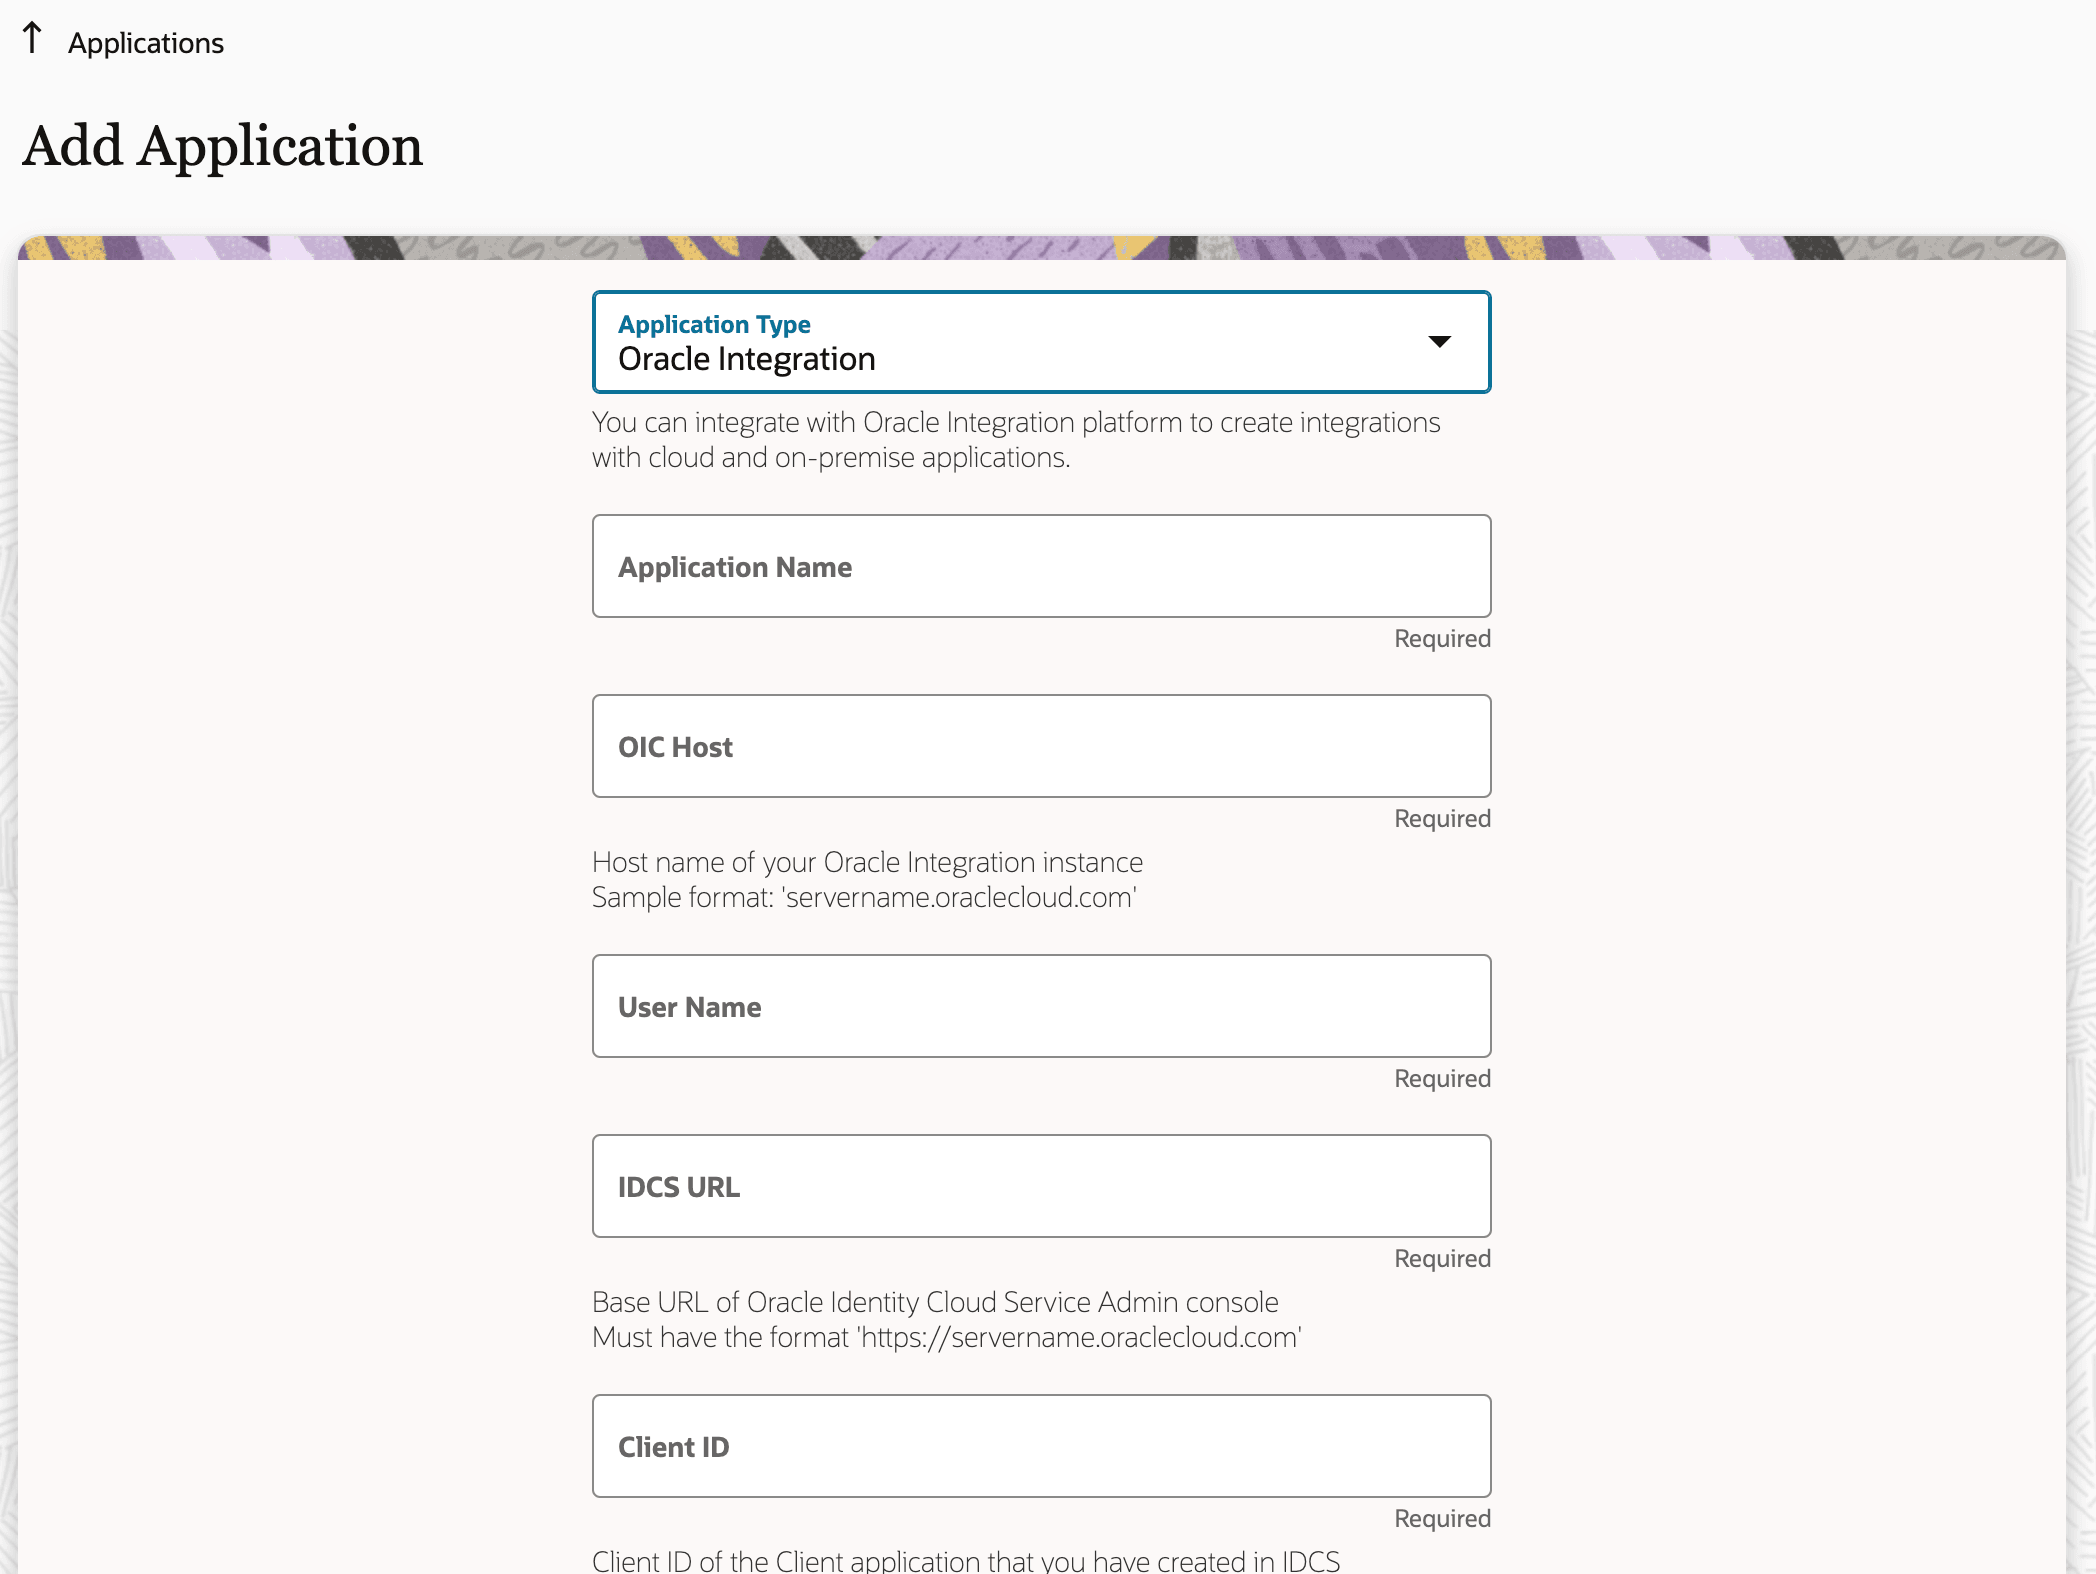Select the Client ID field
Image resolution: width=2096 pixels, height=1574 pixels.
1040,1446
